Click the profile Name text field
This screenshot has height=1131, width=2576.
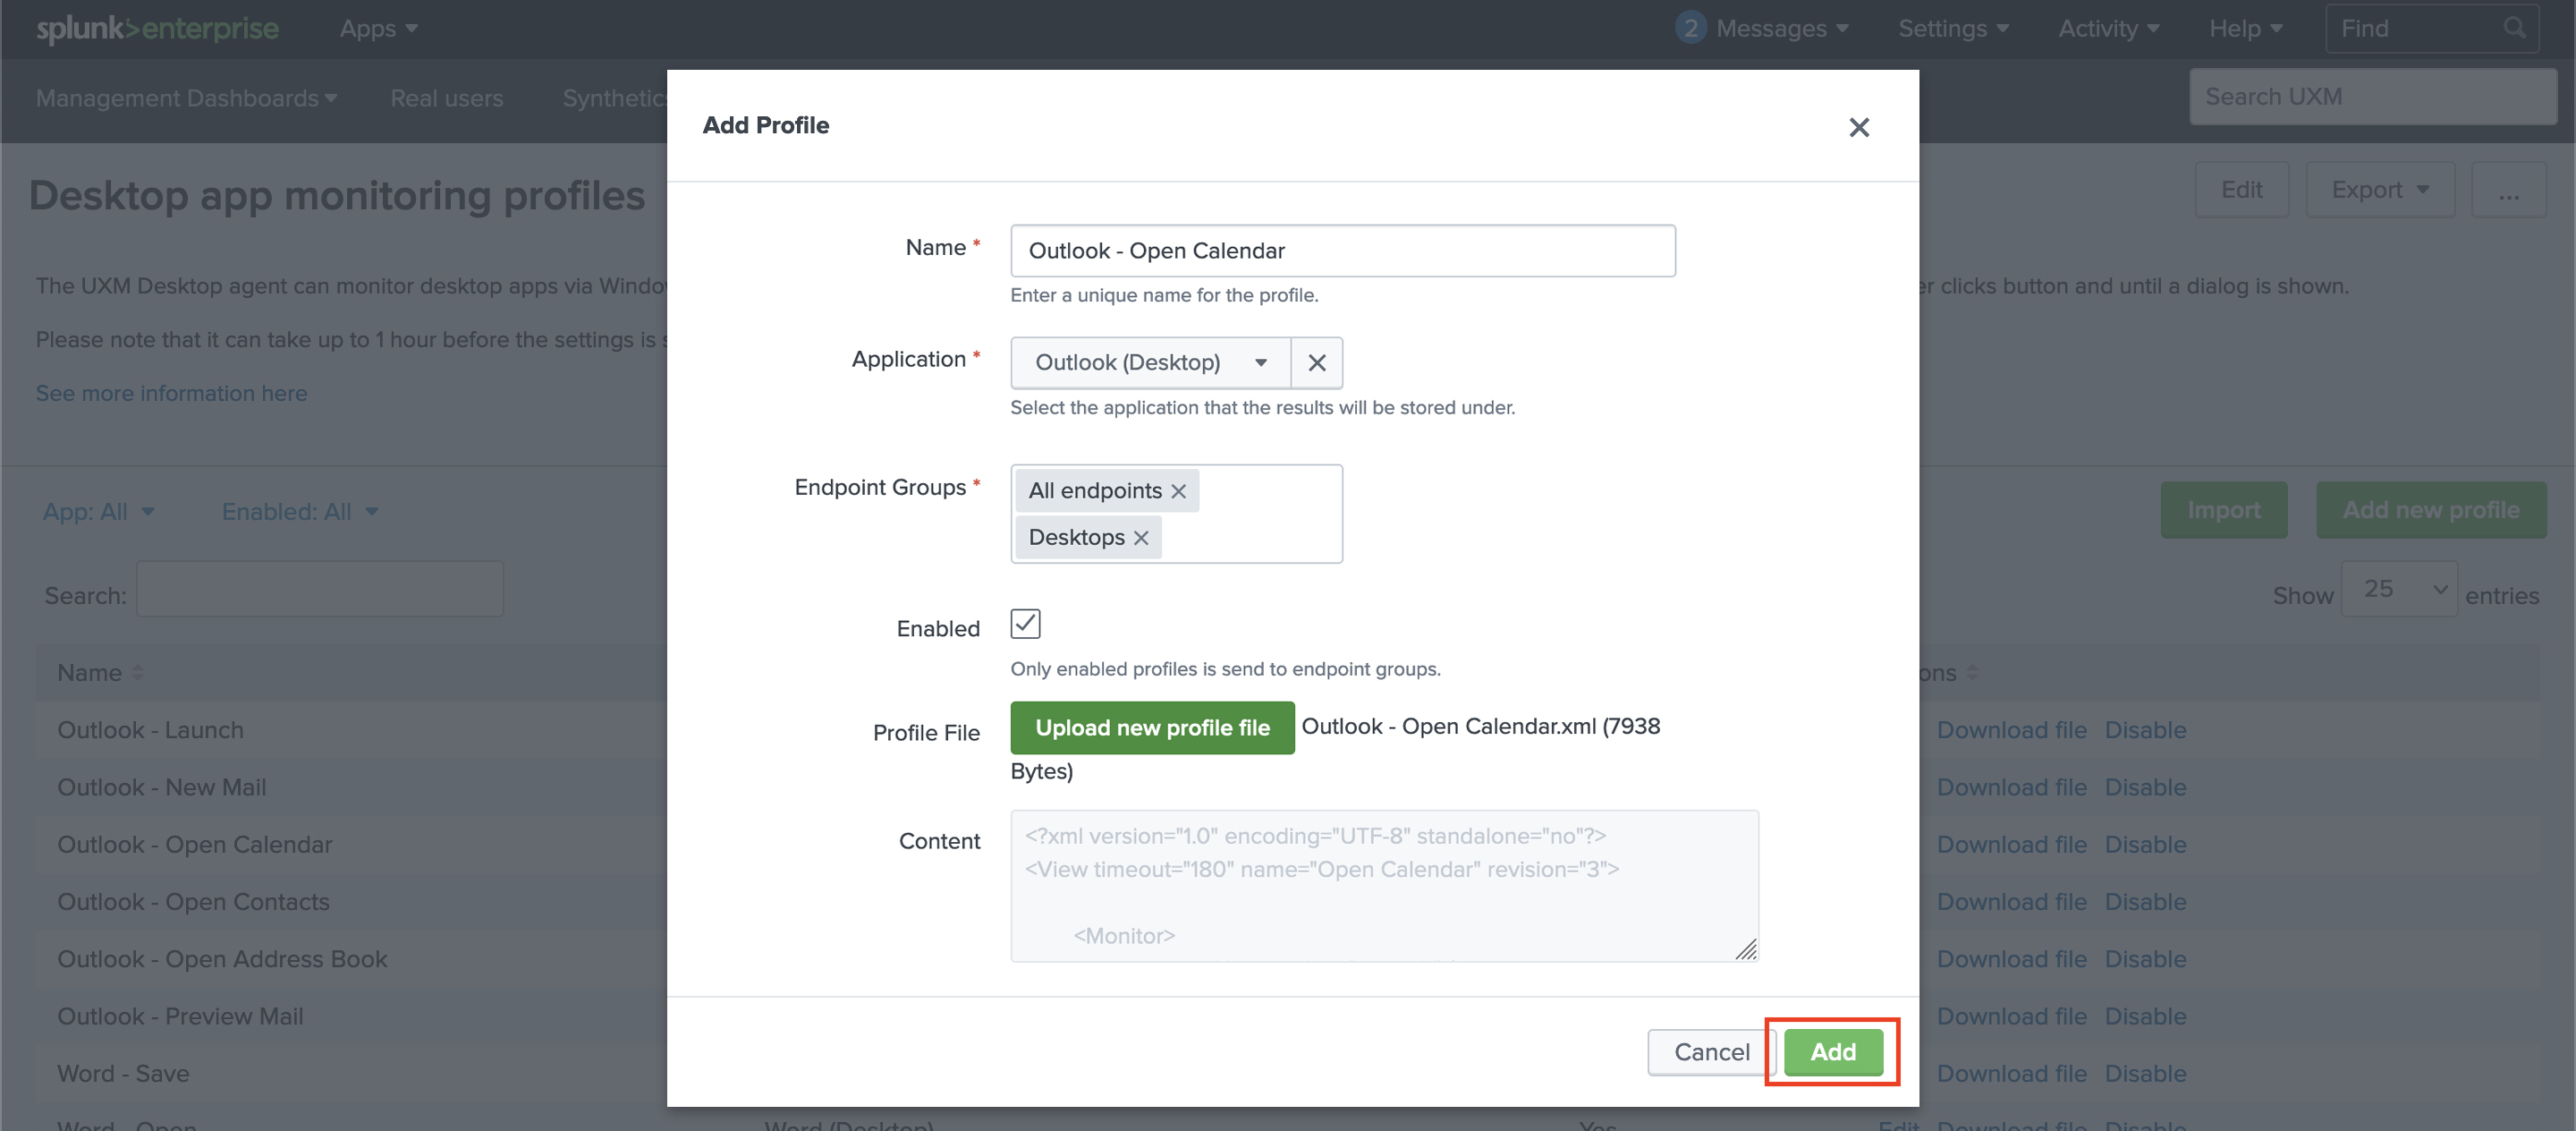[x=1342, y=251]
